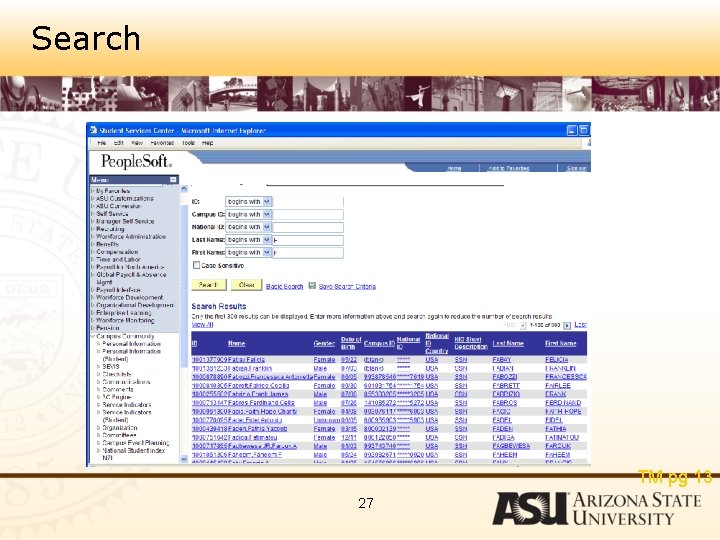Click into the First Name input field
This screenshot has width=720, height=540.
308,253
